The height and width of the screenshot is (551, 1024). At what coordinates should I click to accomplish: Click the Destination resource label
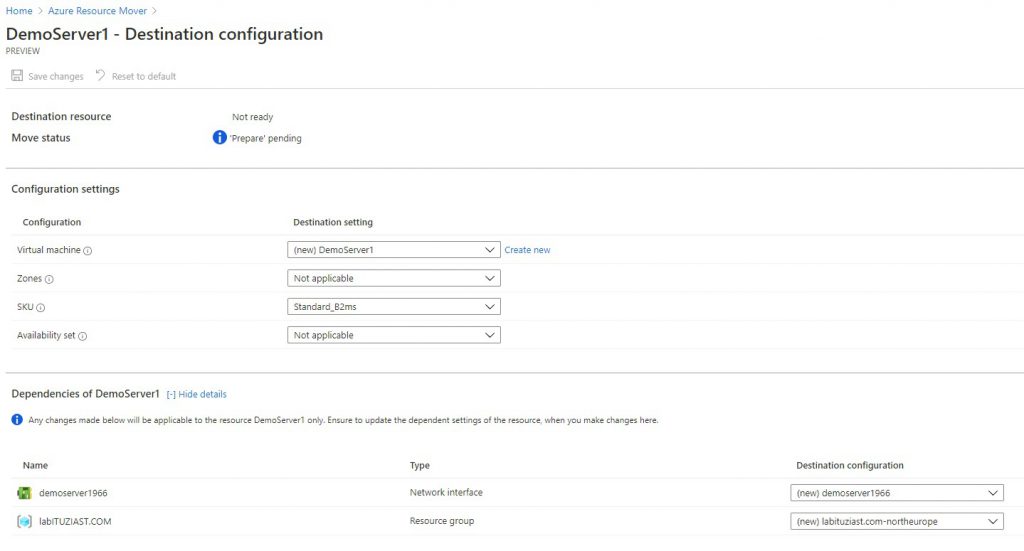[x=61, y=116]
